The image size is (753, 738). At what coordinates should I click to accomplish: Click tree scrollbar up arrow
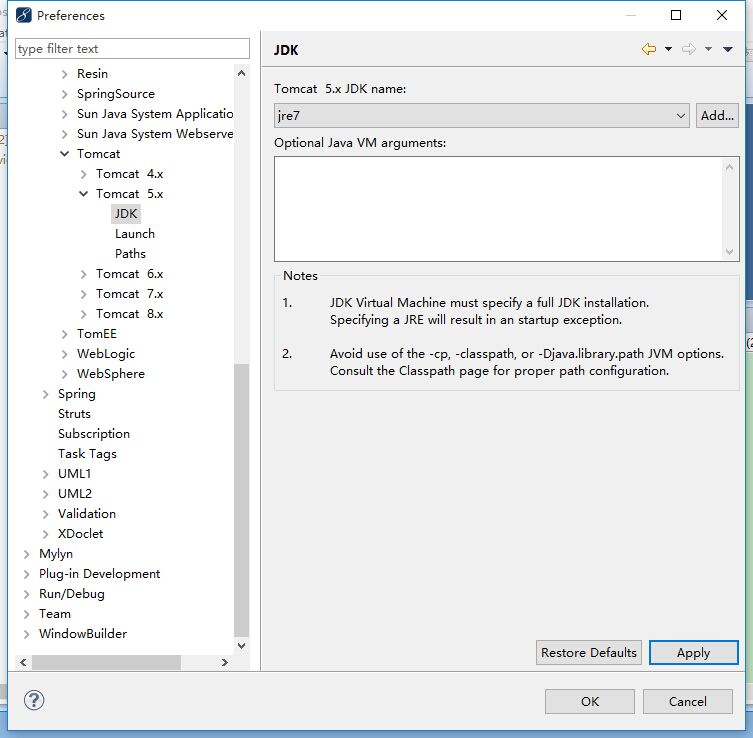[242, 73]
